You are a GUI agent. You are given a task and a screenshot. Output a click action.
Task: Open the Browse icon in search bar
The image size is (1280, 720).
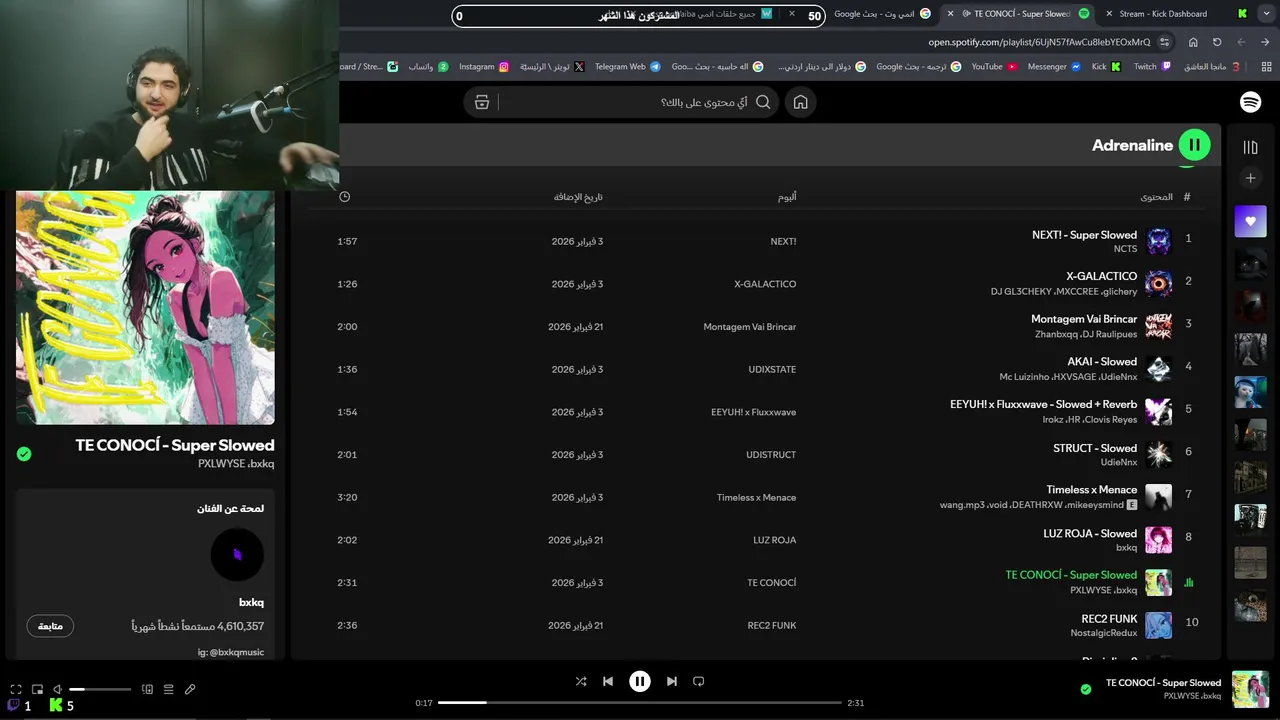(x=482, y=102)
